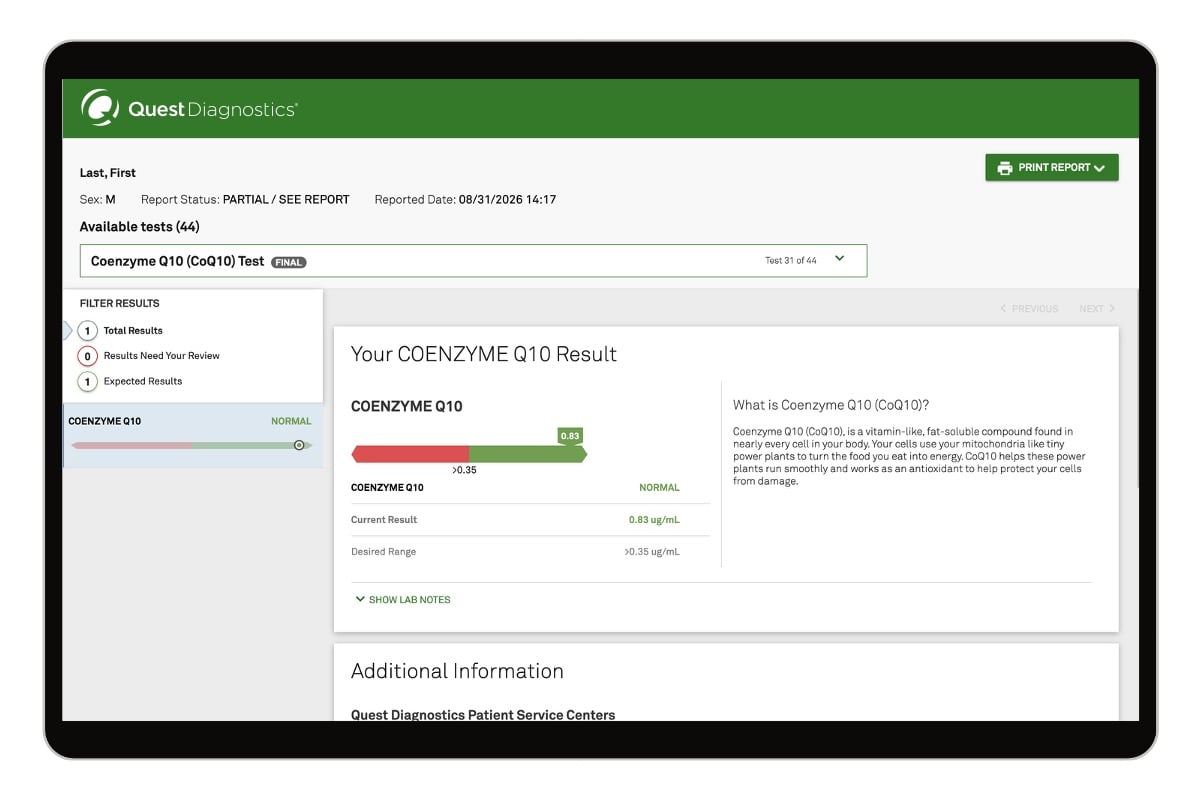Click the 0.83 result range bar

(x=469, y=454)
